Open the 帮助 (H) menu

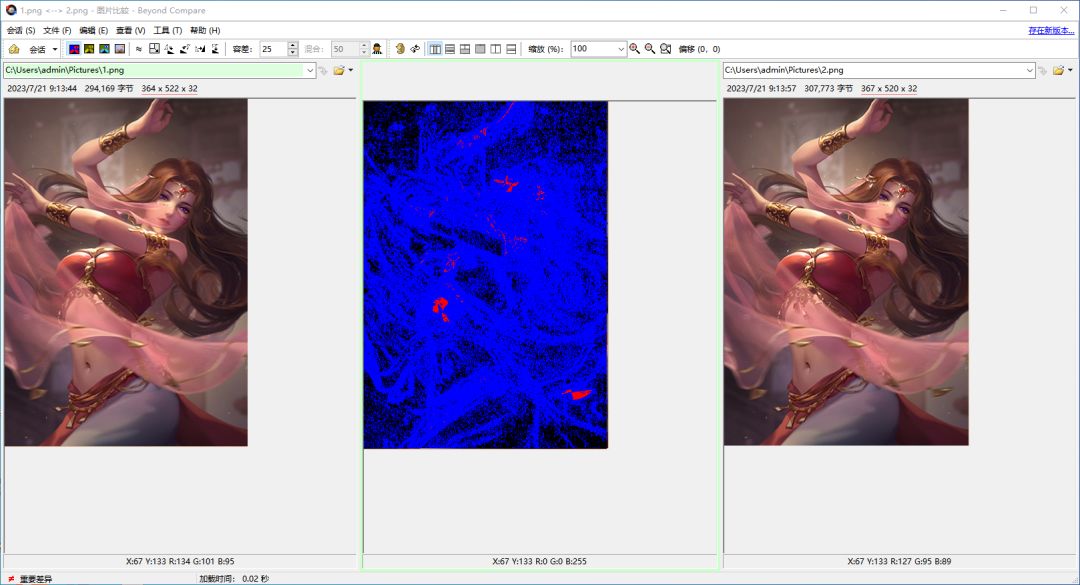[x=205, y=30]
